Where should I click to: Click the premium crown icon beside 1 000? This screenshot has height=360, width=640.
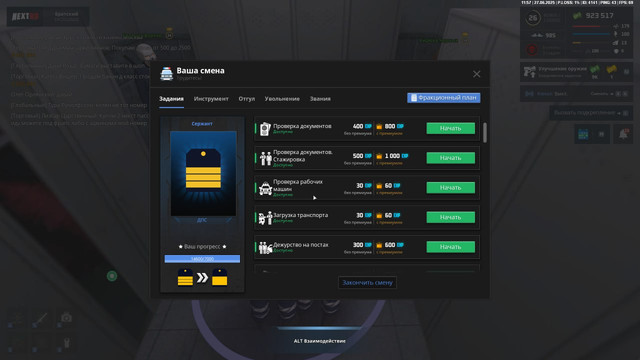[x=379, y=156]
